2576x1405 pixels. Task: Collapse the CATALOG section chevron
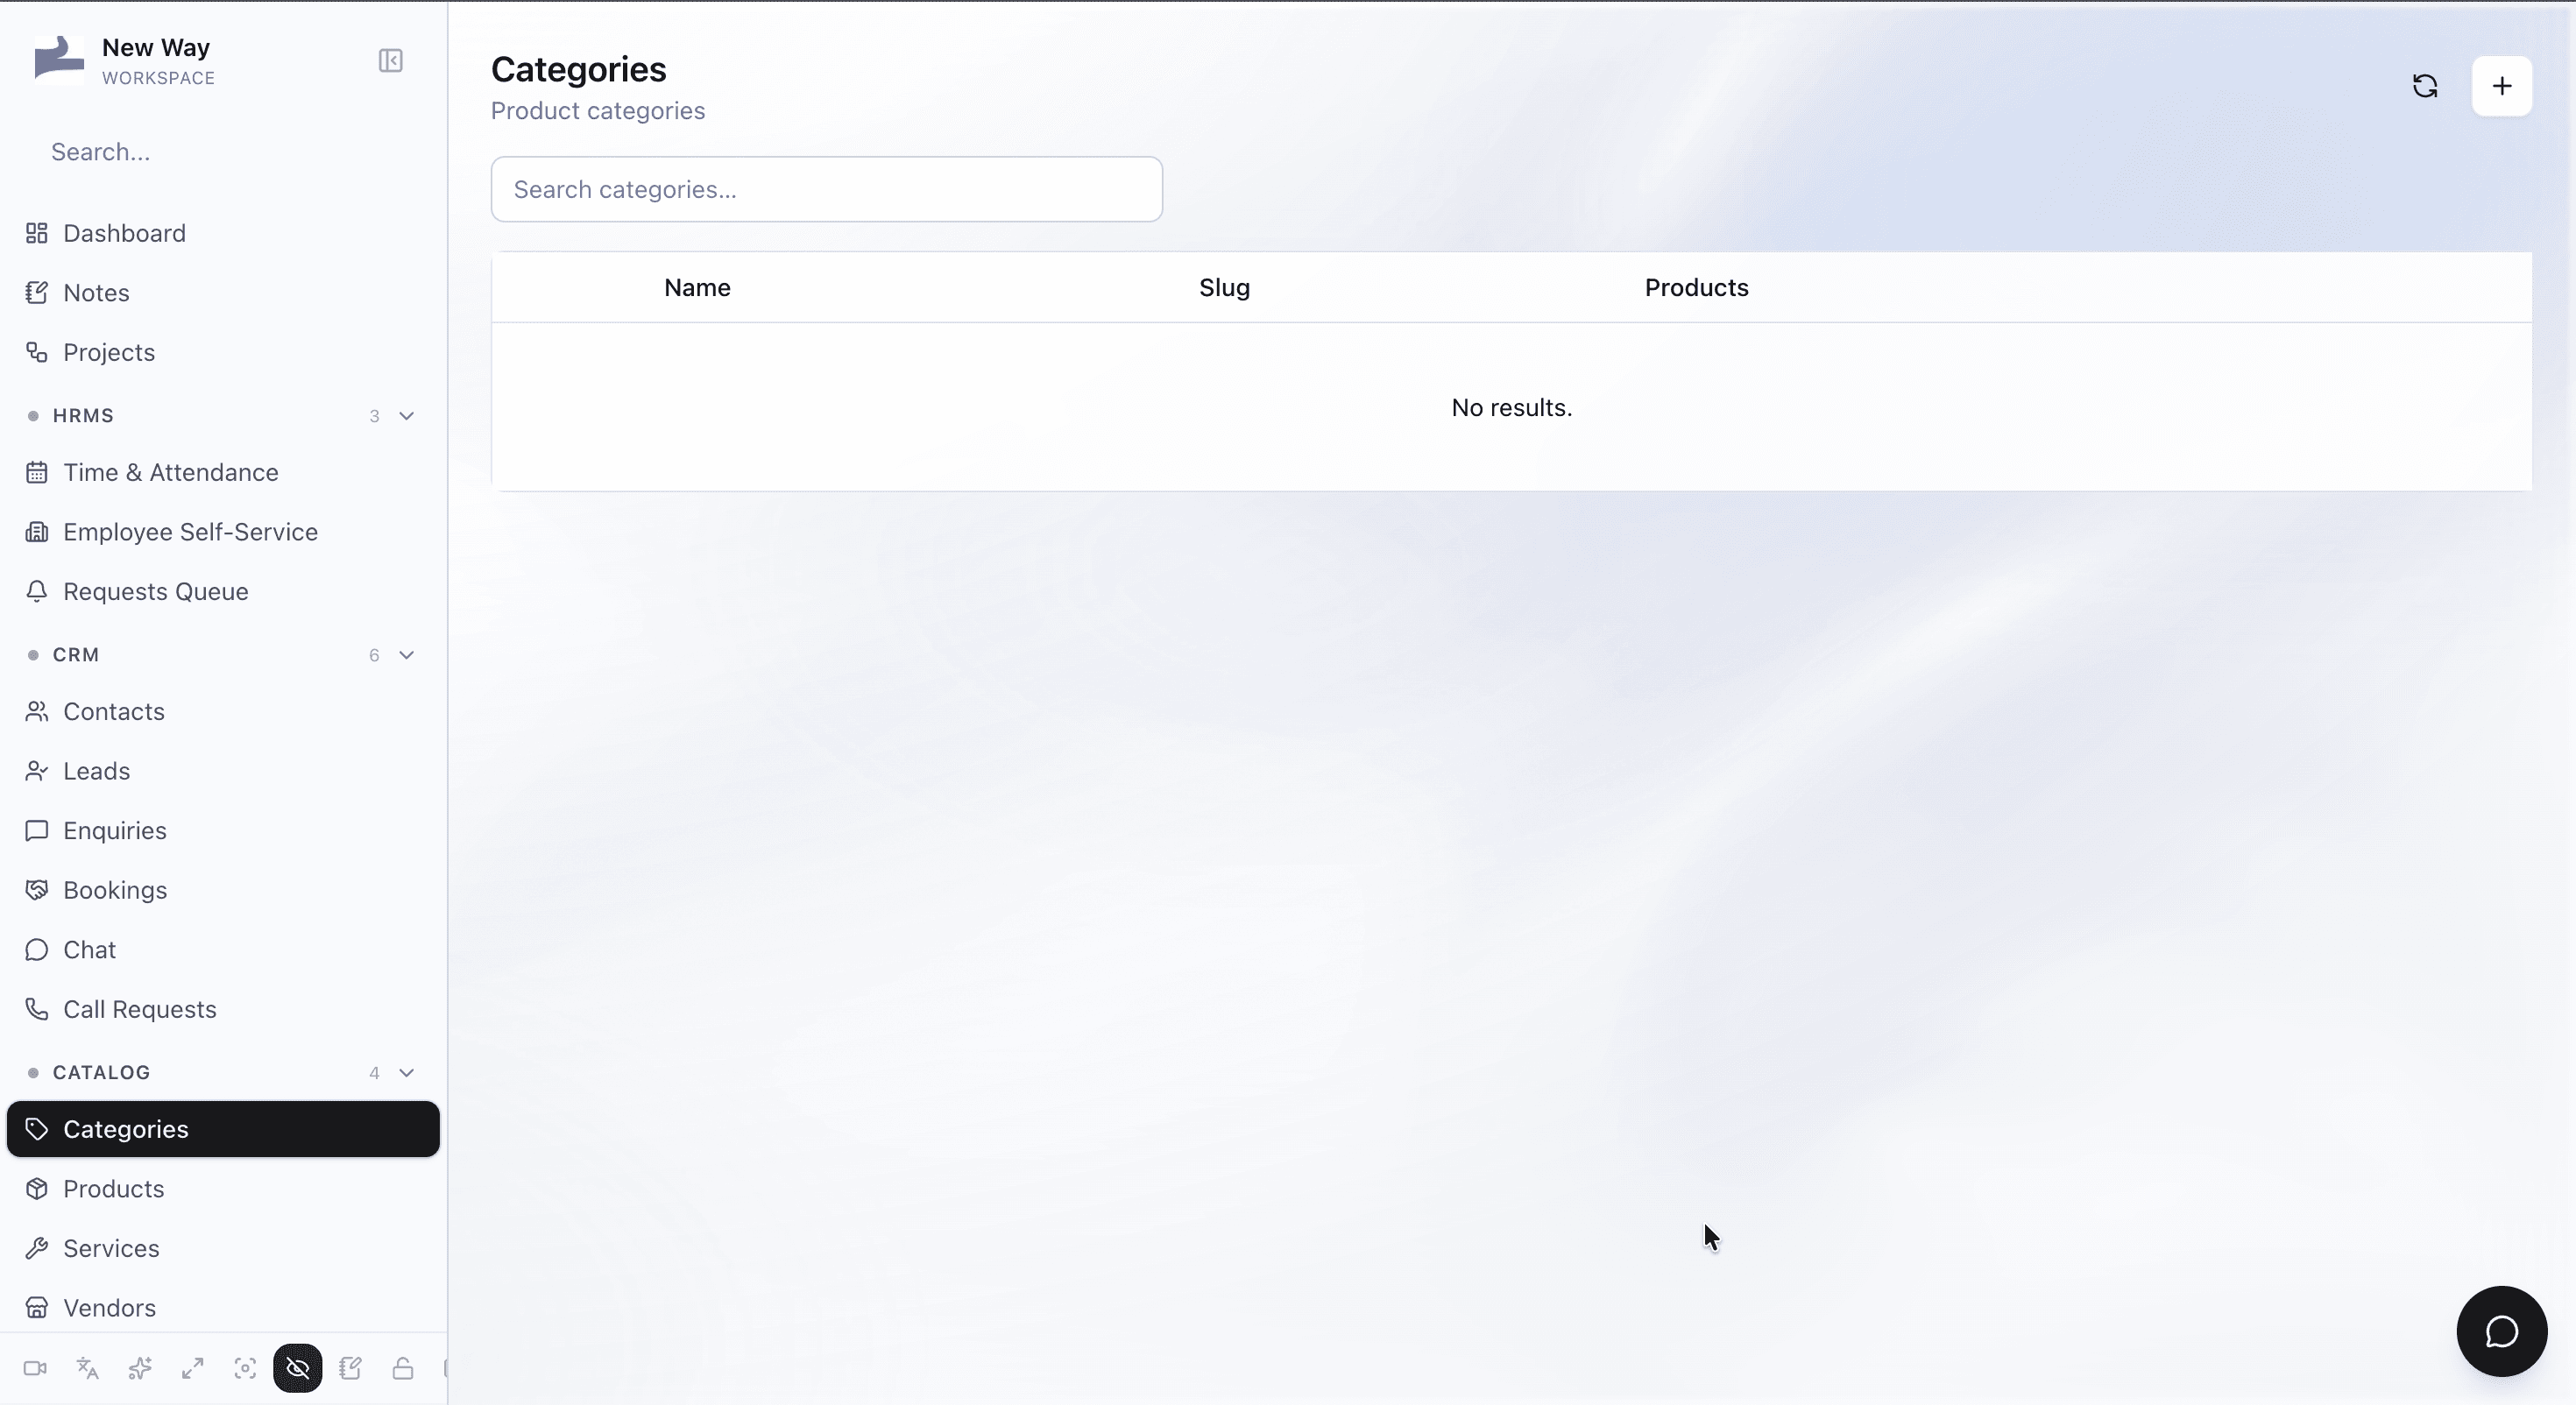pyautogui.click(x=407, y=1072)
